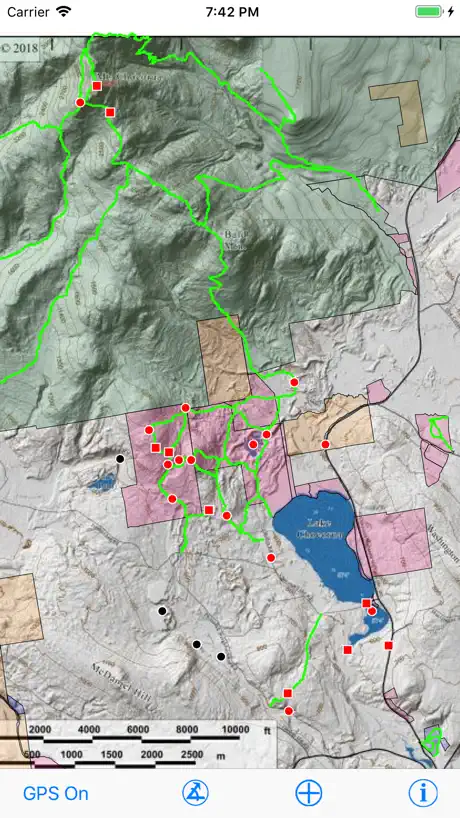The height and width of the screenshot is (818, 460).
Task: Tap the 7:42 PM clock
Action: (x=232, y=13)
